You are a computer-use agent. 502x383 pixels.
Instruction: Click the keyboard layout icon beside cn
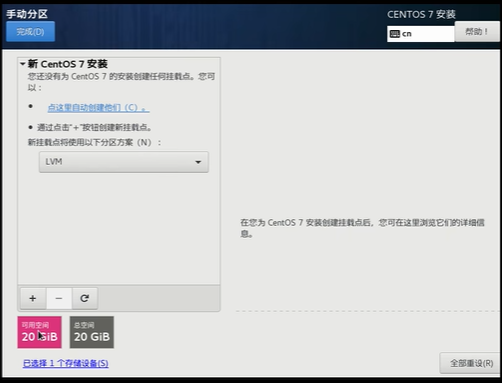395,34
